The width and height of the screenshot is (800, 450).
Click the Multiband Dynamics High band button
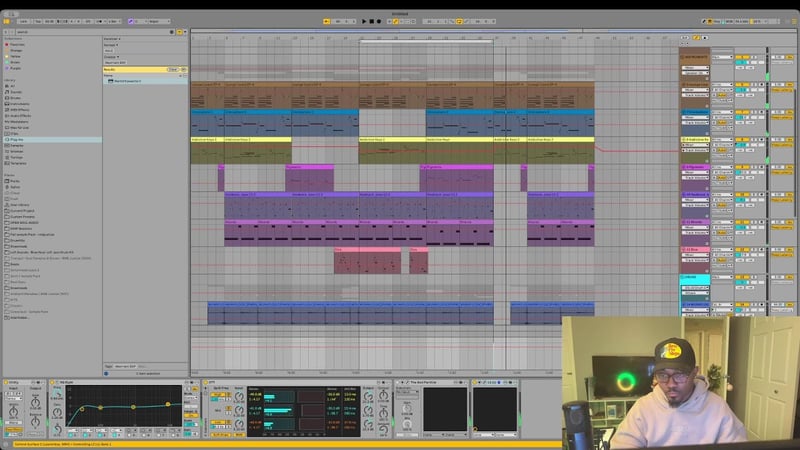218,395
